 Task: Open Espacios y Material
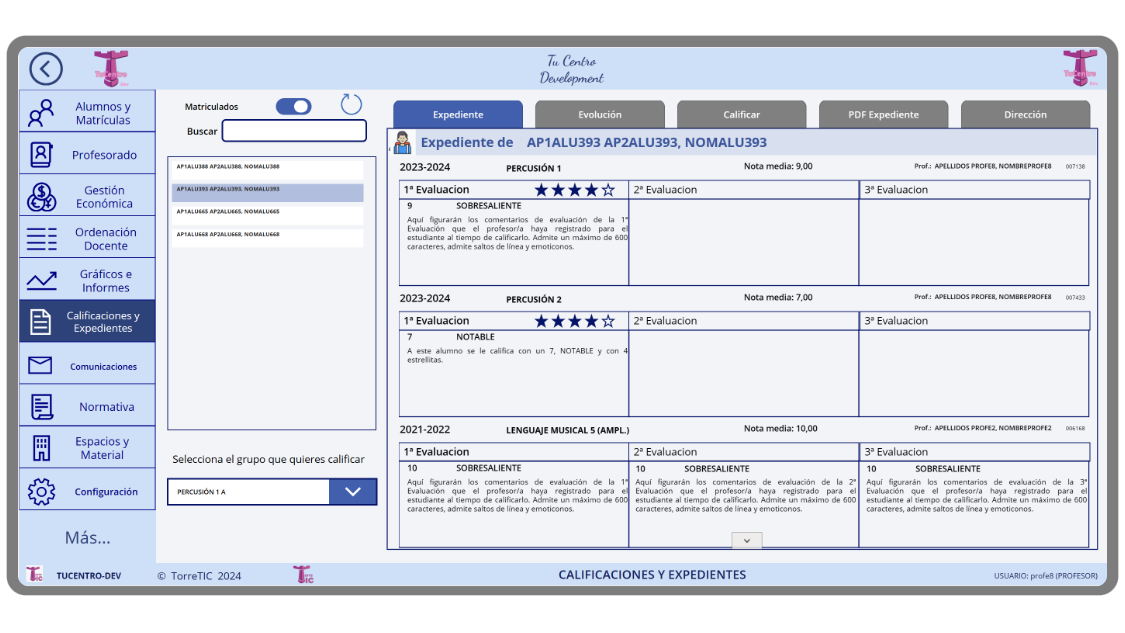(88, 448)
